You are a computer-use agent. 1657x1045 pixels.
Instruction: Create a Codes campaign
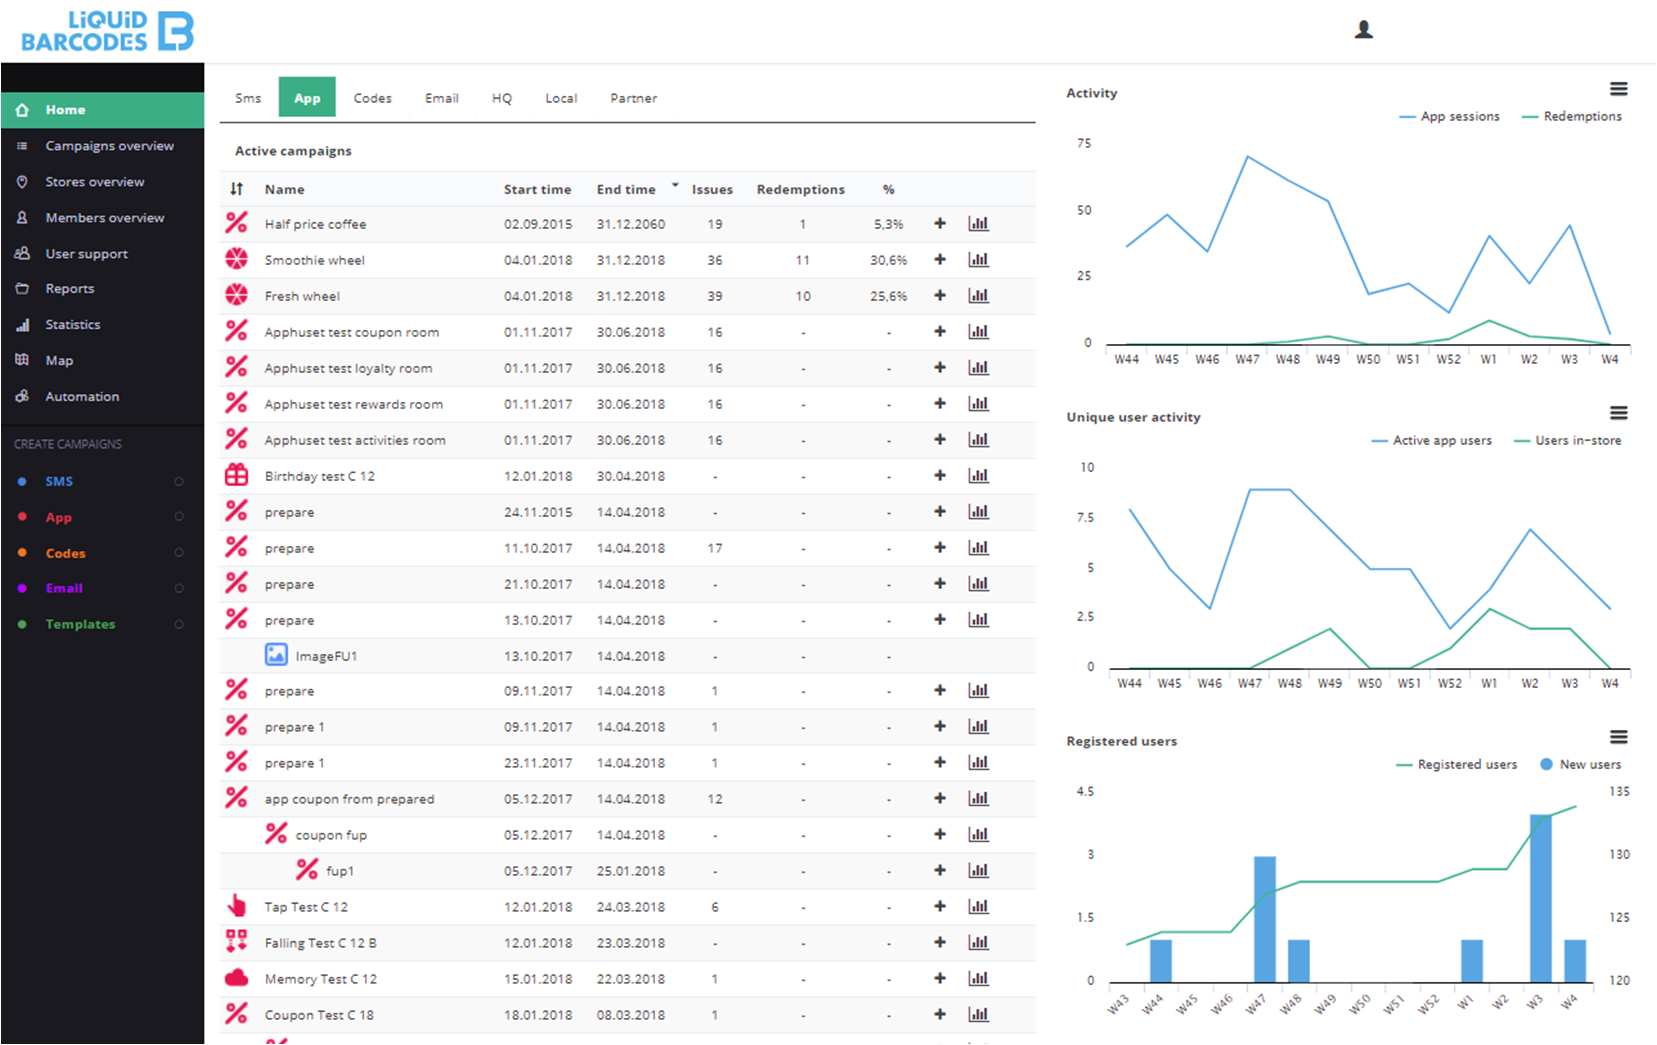pos(65,554)
